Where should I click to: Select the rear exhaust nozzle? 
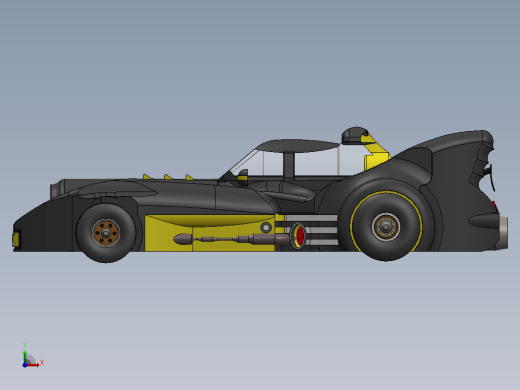tap(503, 233)
